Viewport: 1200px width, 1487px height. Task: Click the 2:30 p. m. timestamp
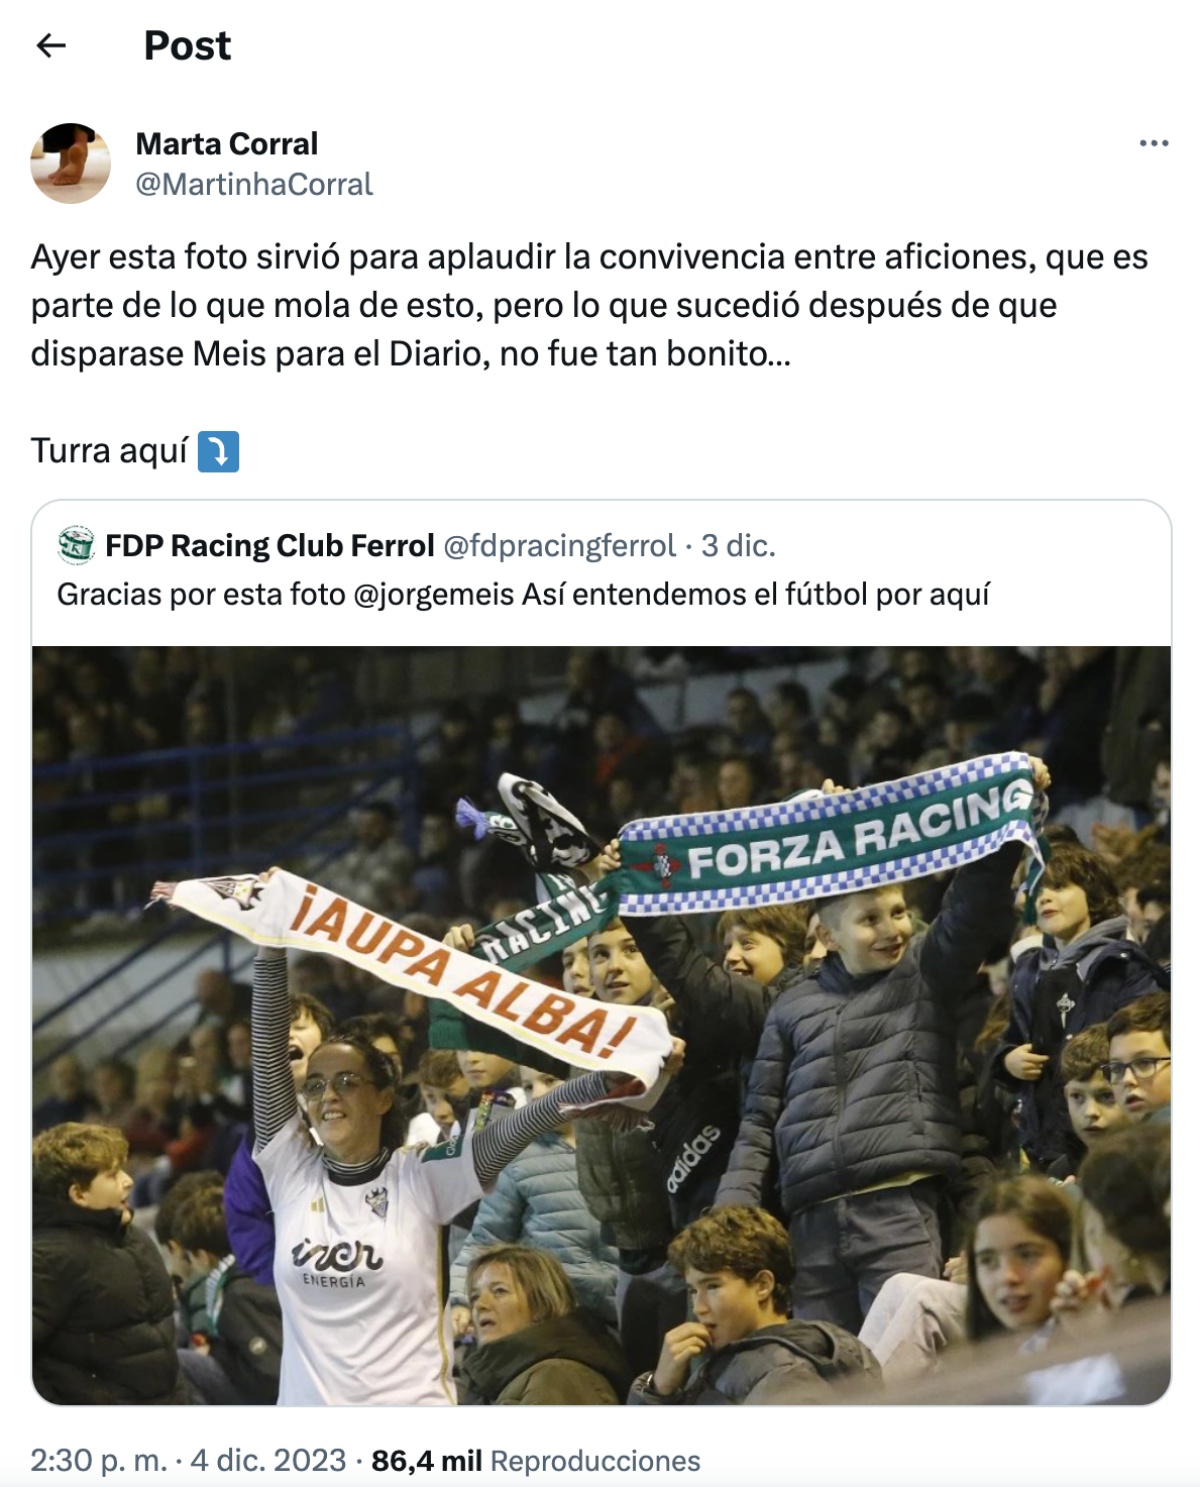coord(98,1461)
